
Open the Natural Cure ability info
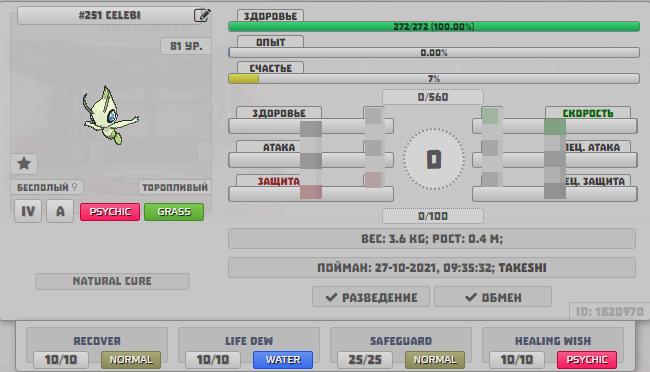click(x=112, y=281)
